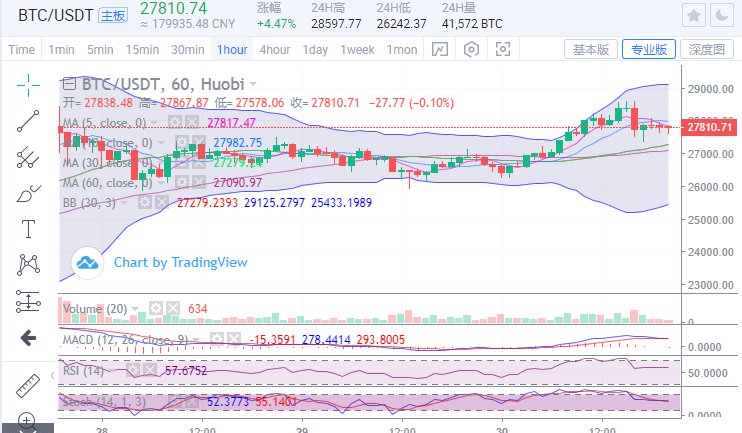Select the 1min interval
Screen dimensions: 742x433
click(62, 50)
